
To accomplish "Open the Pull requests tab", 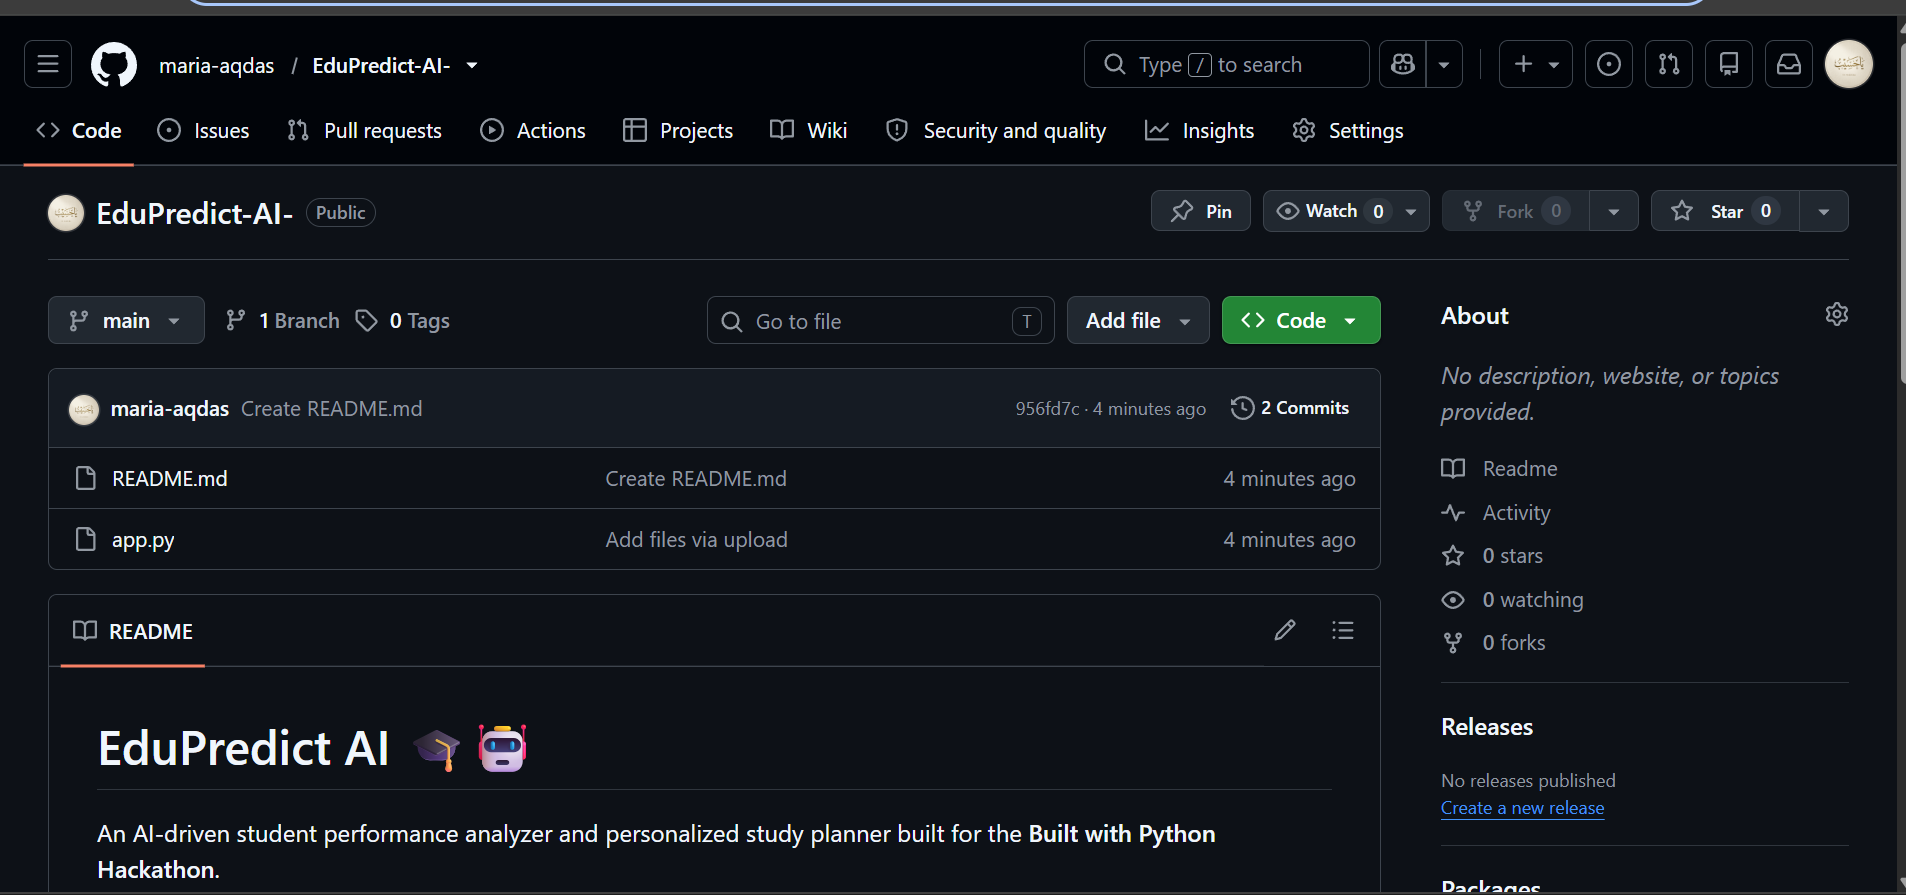I will [x=364, y=131].
